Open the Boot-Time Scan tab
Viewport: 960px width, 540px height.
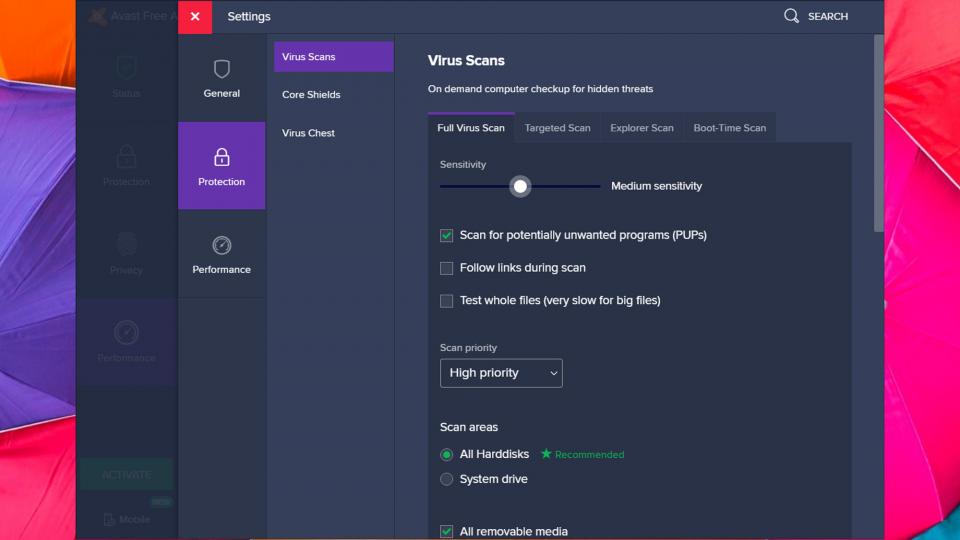pos(729,128)
